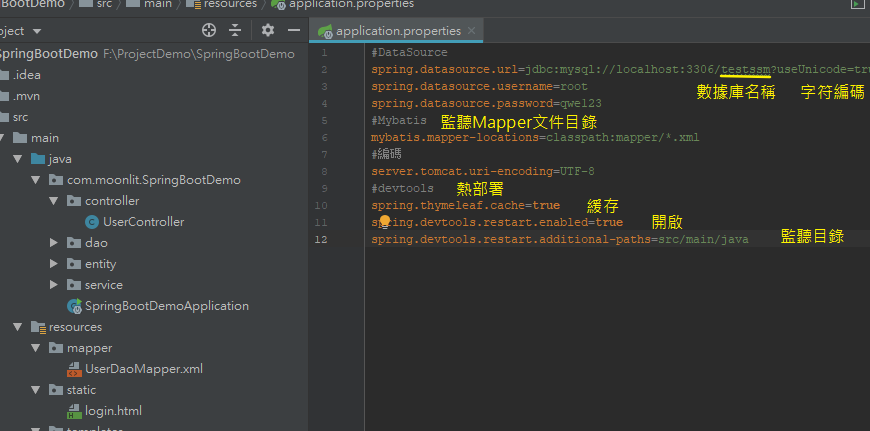The width and height of the screenshot is (870, 431).
Task: Select login.html file
Action: (x=113, y=411)
